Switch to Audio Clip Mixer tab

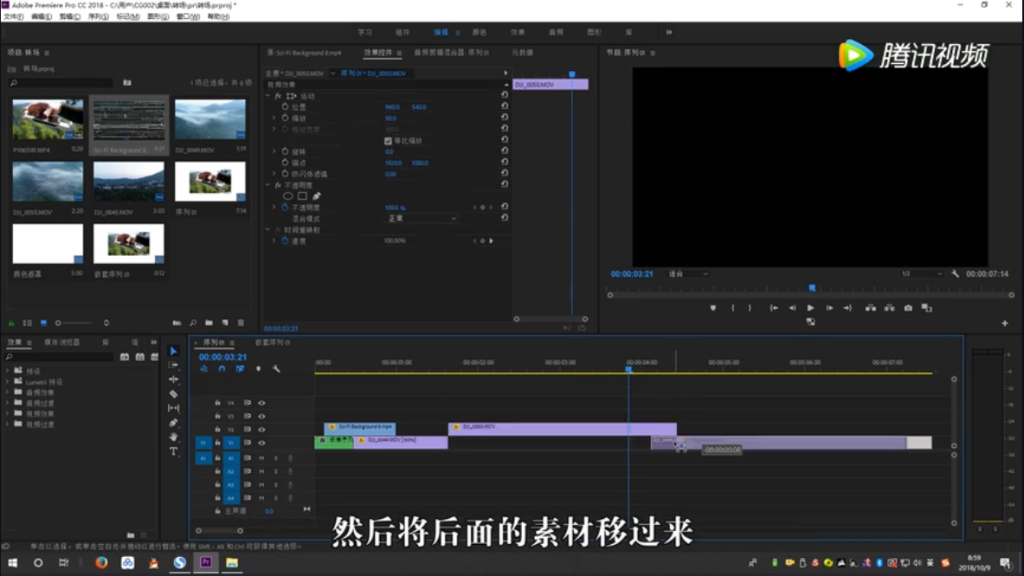point(451,52)
